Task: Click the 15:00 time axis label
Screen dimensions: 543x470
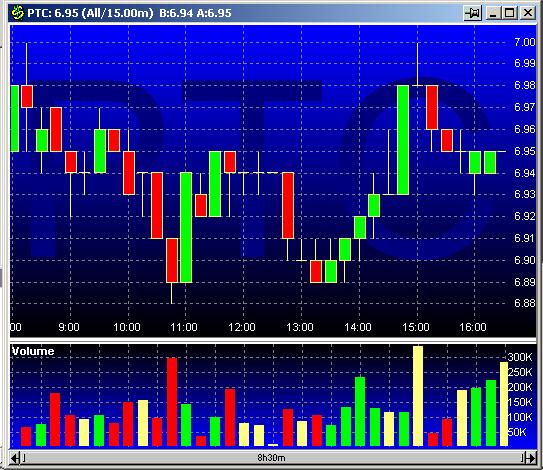Action: click(416, 327)
